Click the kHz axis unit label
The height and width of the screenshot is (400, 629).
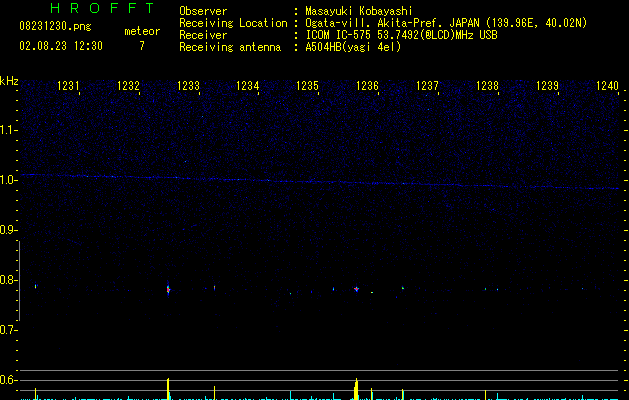click(9, 81)
